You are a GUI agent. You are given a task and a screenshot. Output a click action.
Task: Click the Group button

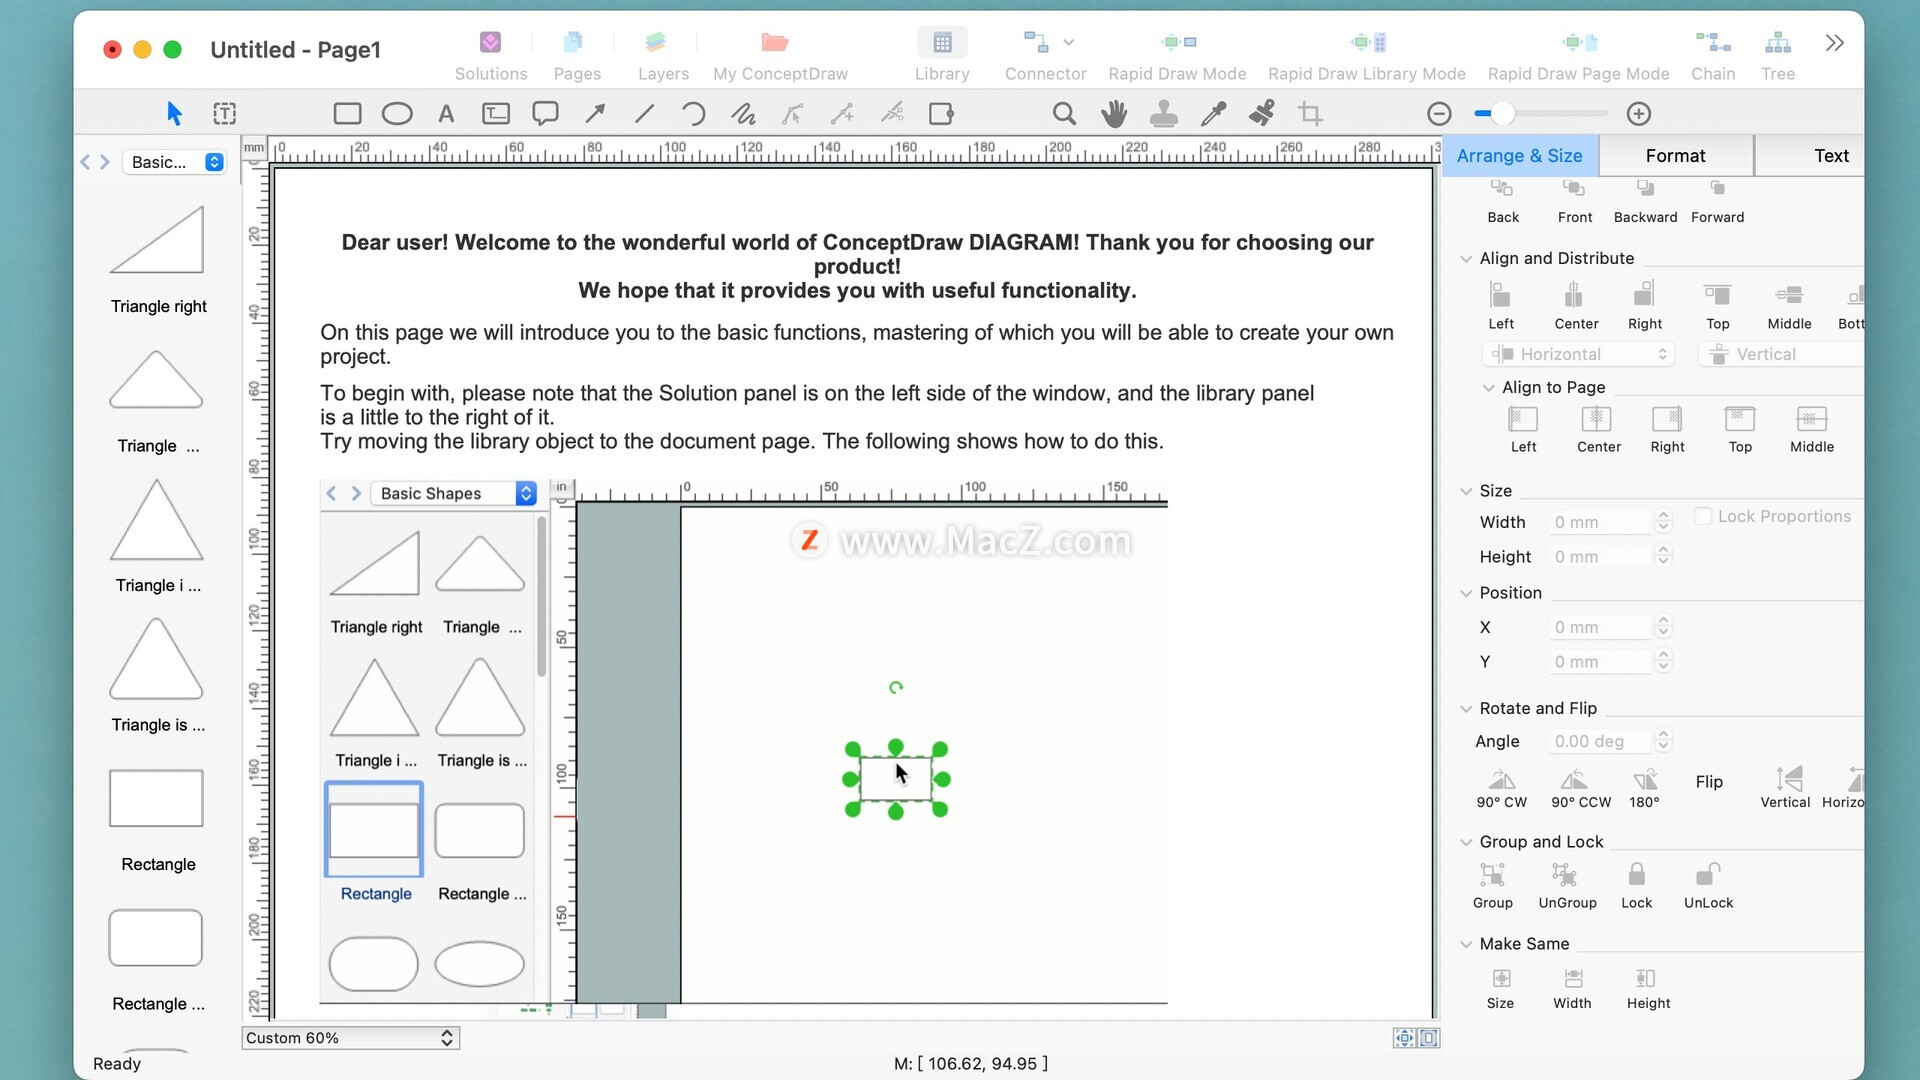(x=1492, y=886)
